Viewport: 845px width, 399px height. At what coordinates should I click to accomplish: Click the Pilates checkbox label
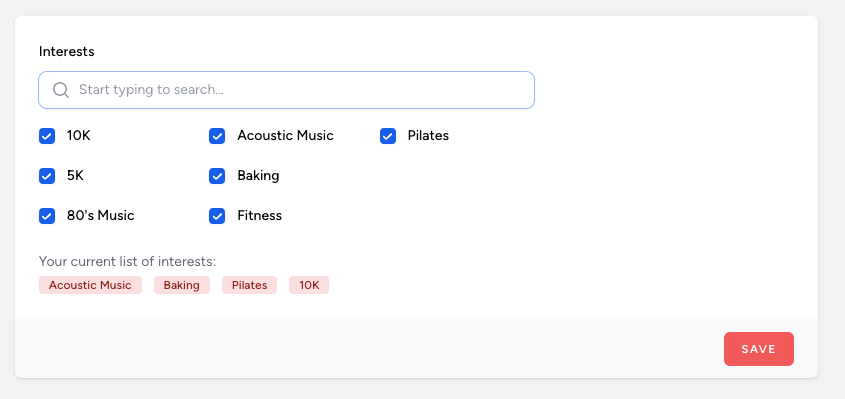coord(428,136)
